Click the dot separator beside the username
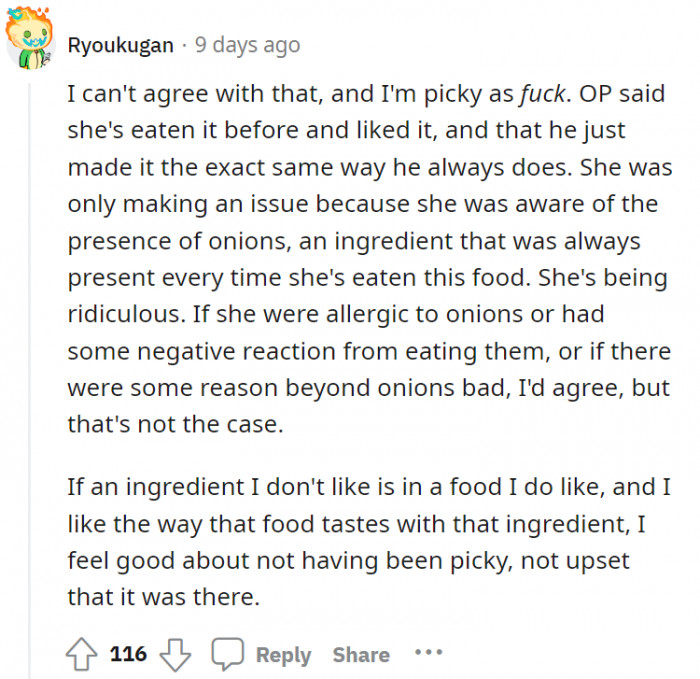The height and width of the screenshot is (679, 700). click(183, 46)
